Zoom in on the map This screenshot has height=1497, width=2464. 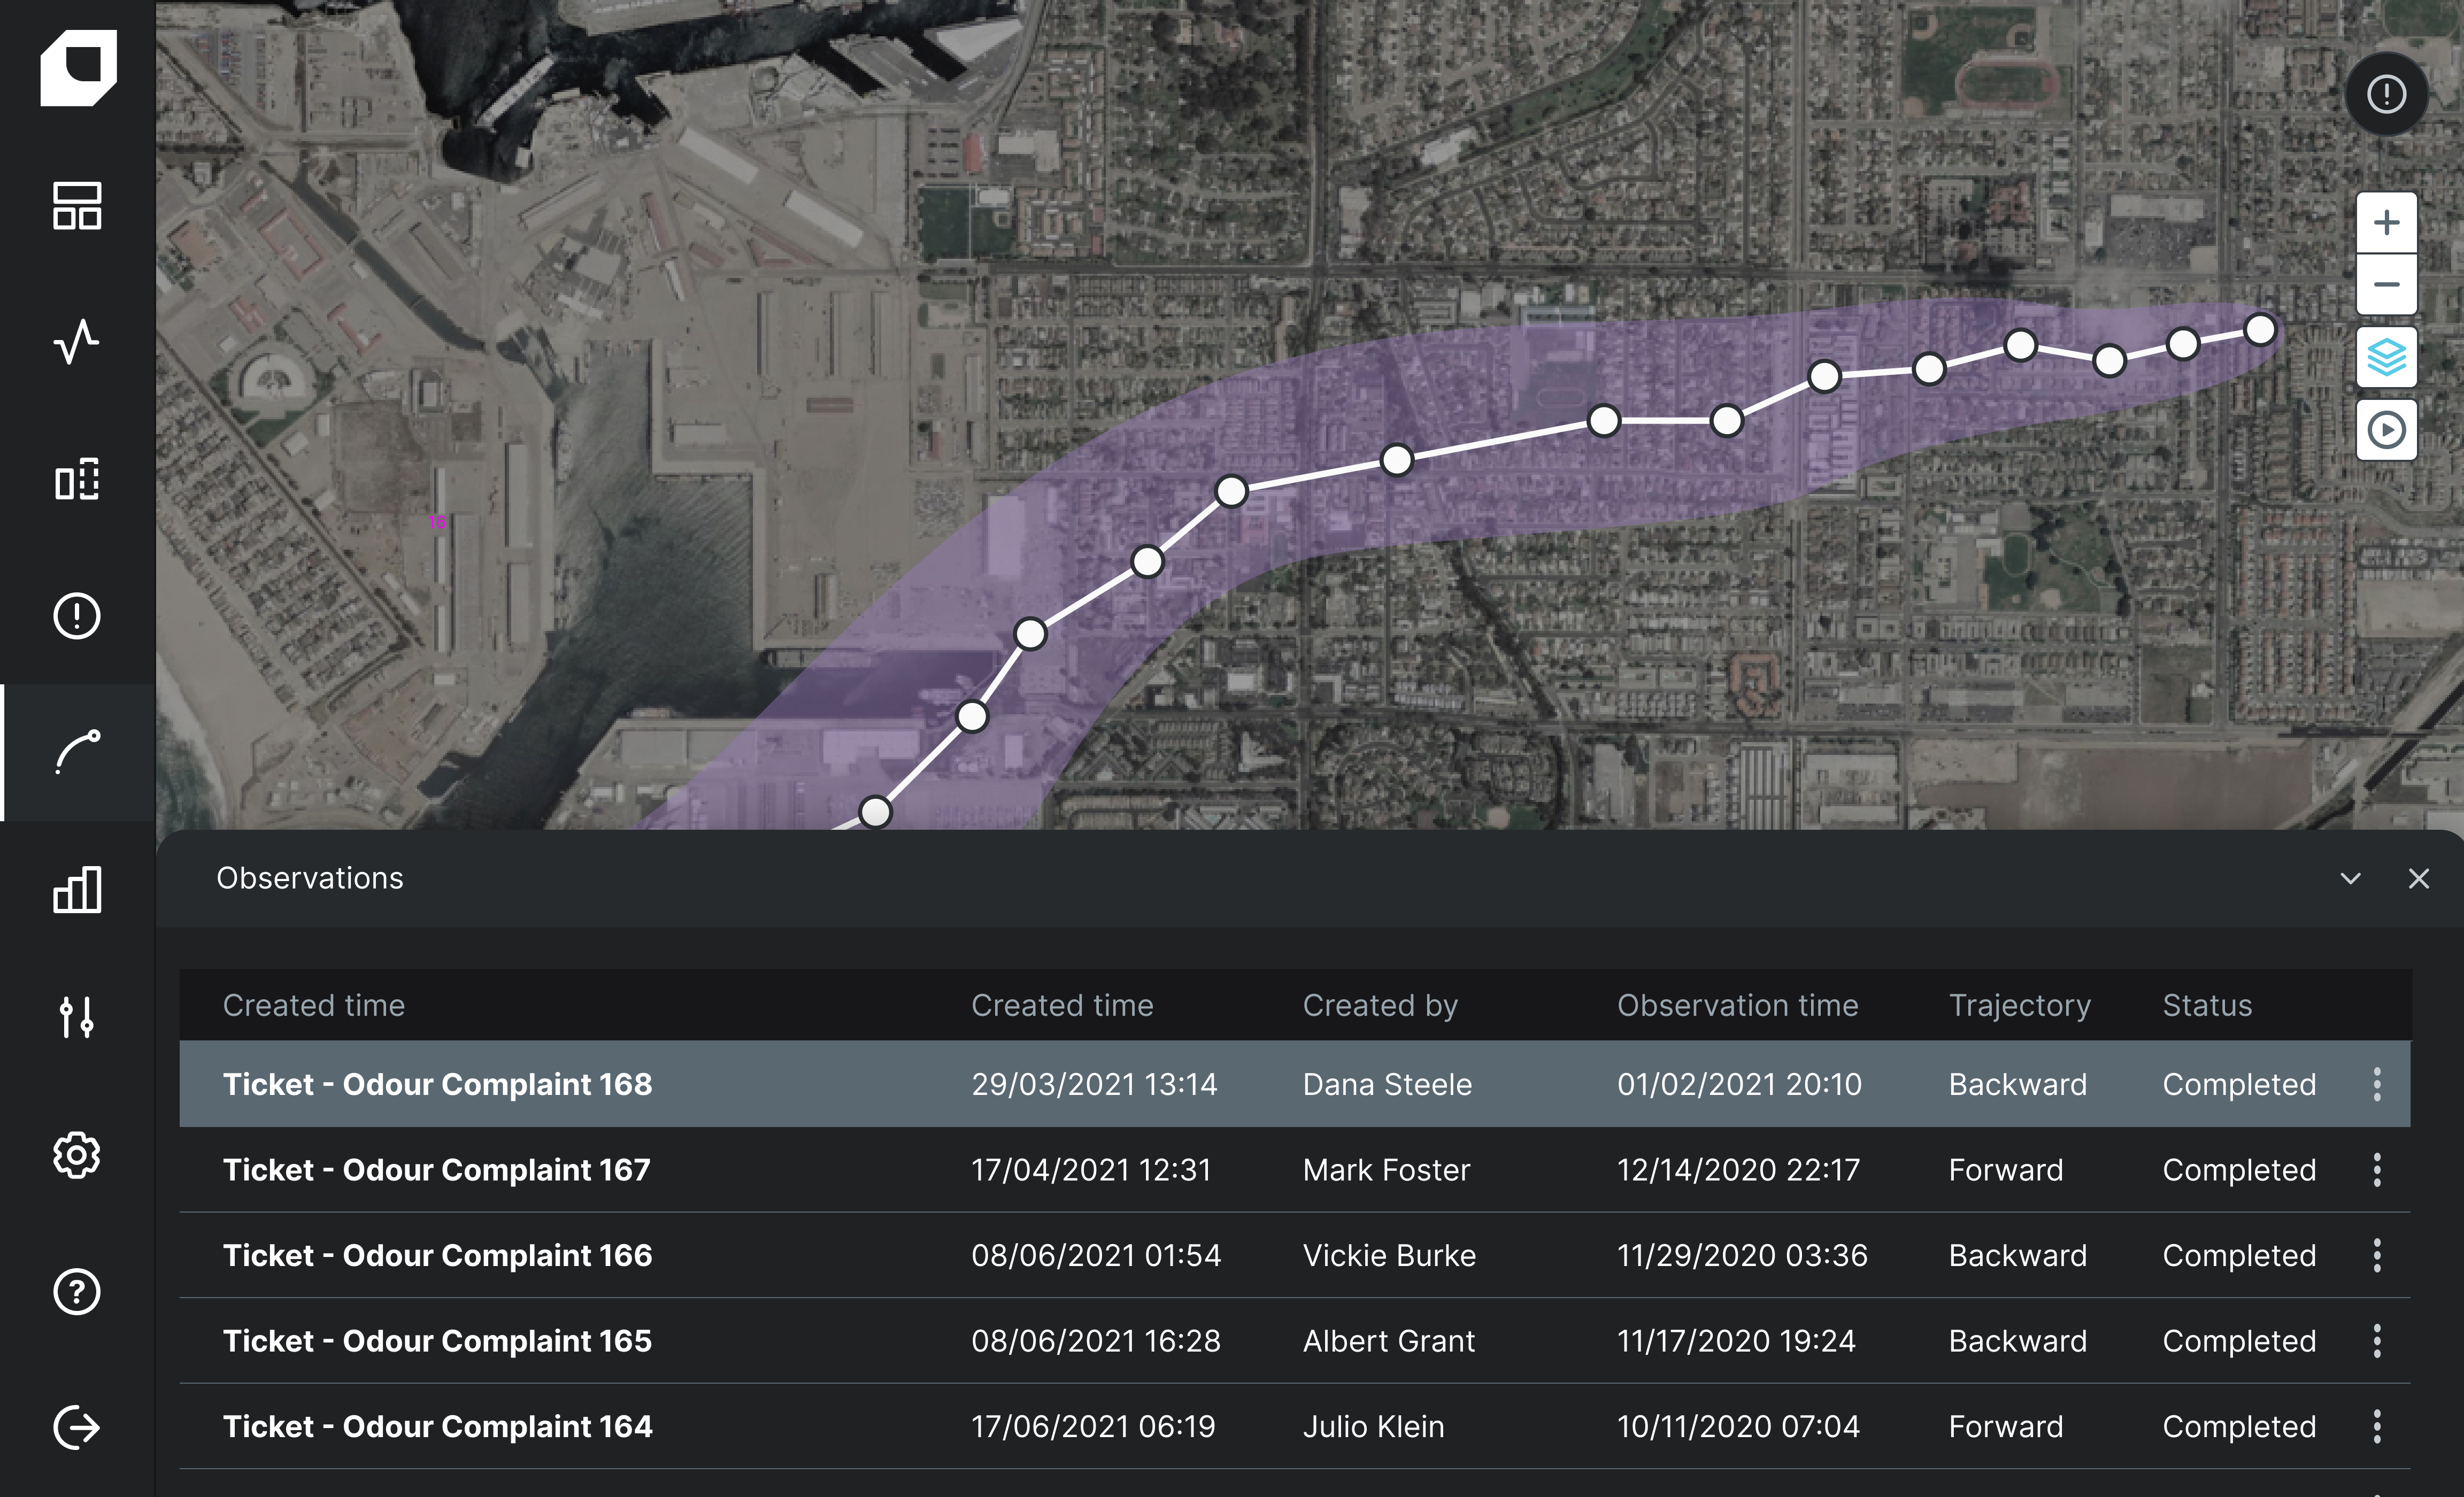[x=2386, y=222]
